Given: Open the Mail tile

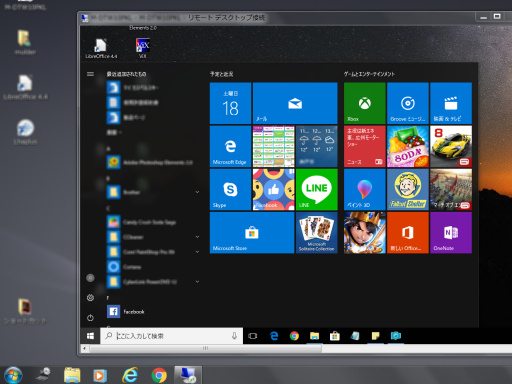Looking at the screenshot, I should point(295,103).
